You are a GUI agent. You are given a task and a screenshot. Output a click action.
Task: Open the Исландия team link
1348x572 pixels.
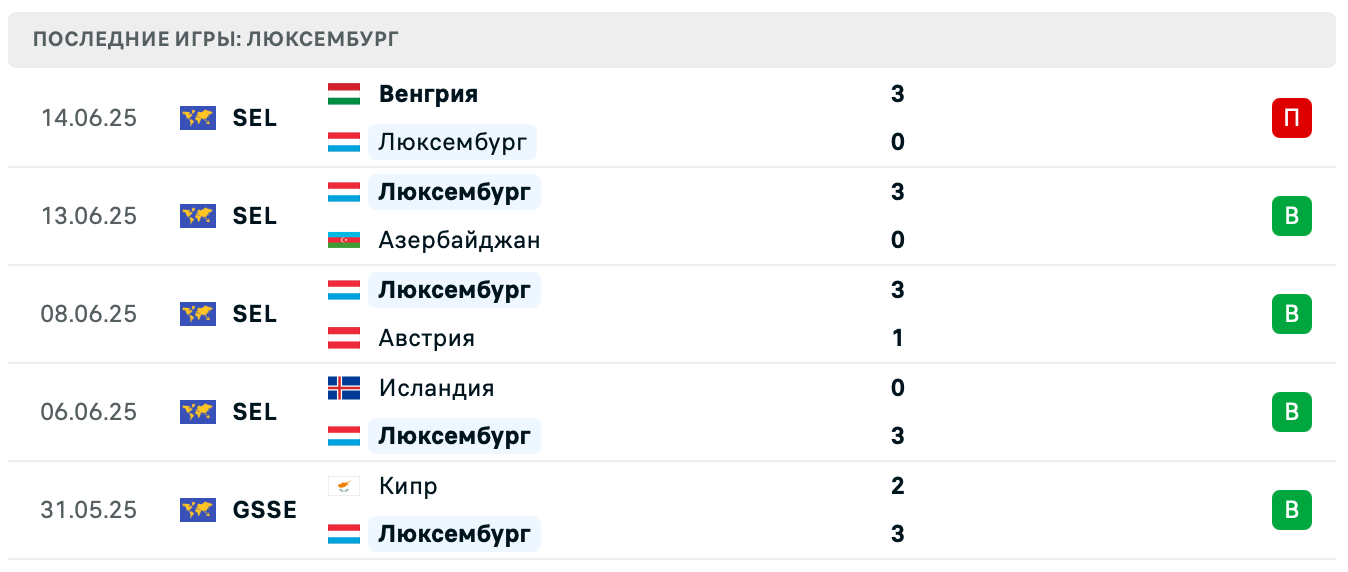[436, 388]
